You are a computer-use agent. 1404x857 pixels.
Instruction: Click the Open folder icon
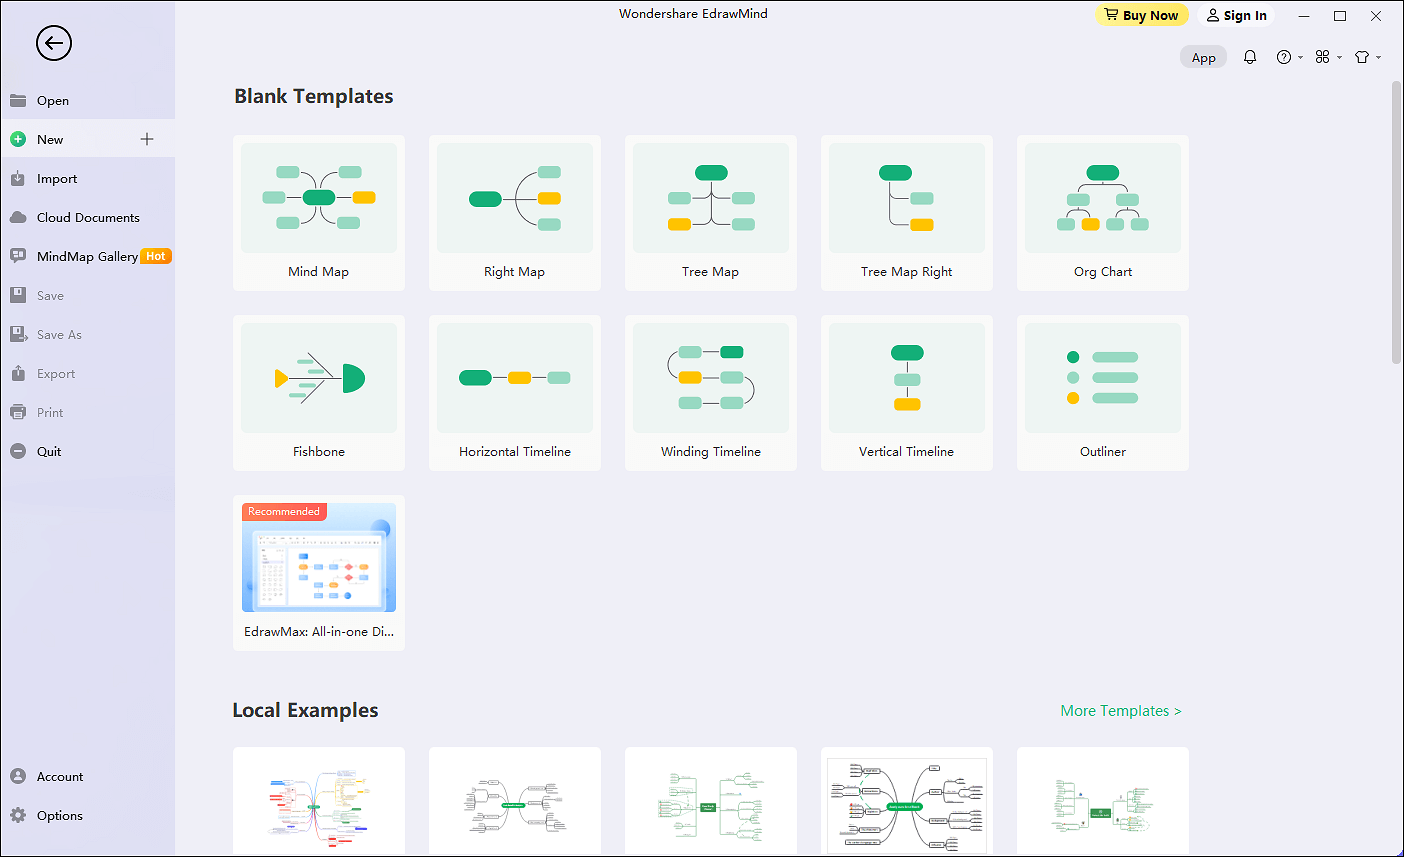[18, 100]
